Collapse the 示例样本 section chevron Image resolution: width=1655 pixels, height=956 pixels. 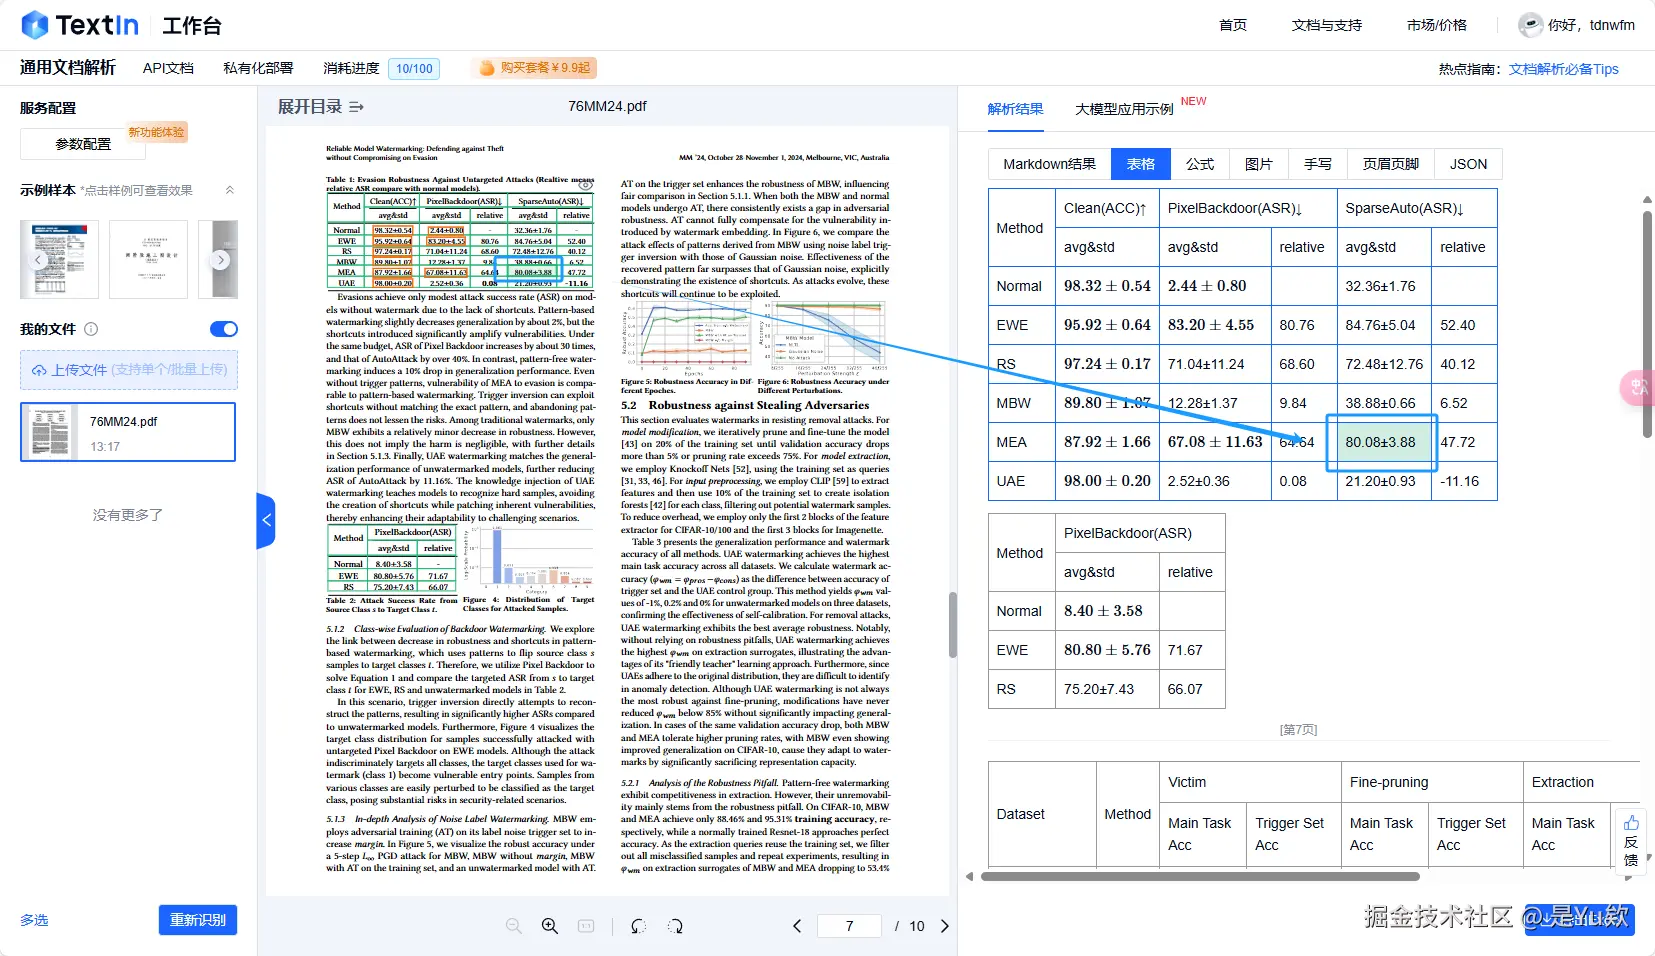pyautogui.click(x=228, y=188)
